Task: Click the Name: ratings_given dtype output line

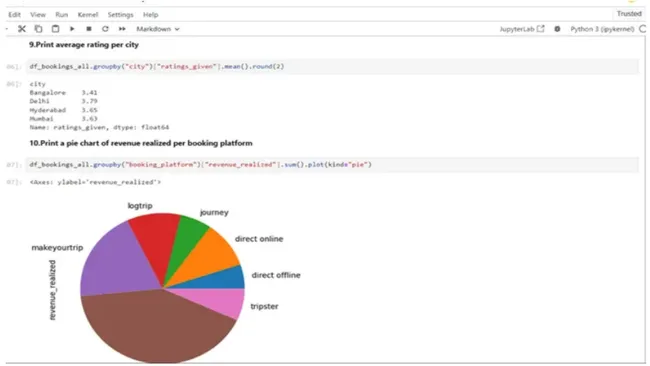Action: click(99, 127)
